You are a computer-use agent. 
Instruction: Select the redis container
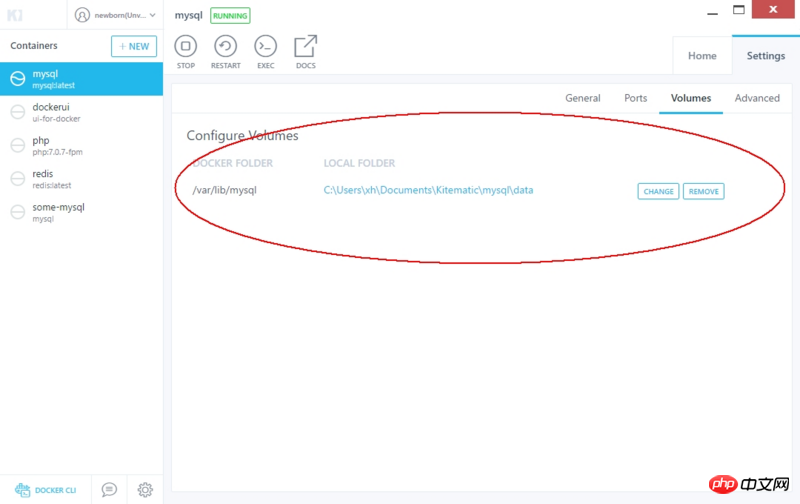click(x=82, y=179)
